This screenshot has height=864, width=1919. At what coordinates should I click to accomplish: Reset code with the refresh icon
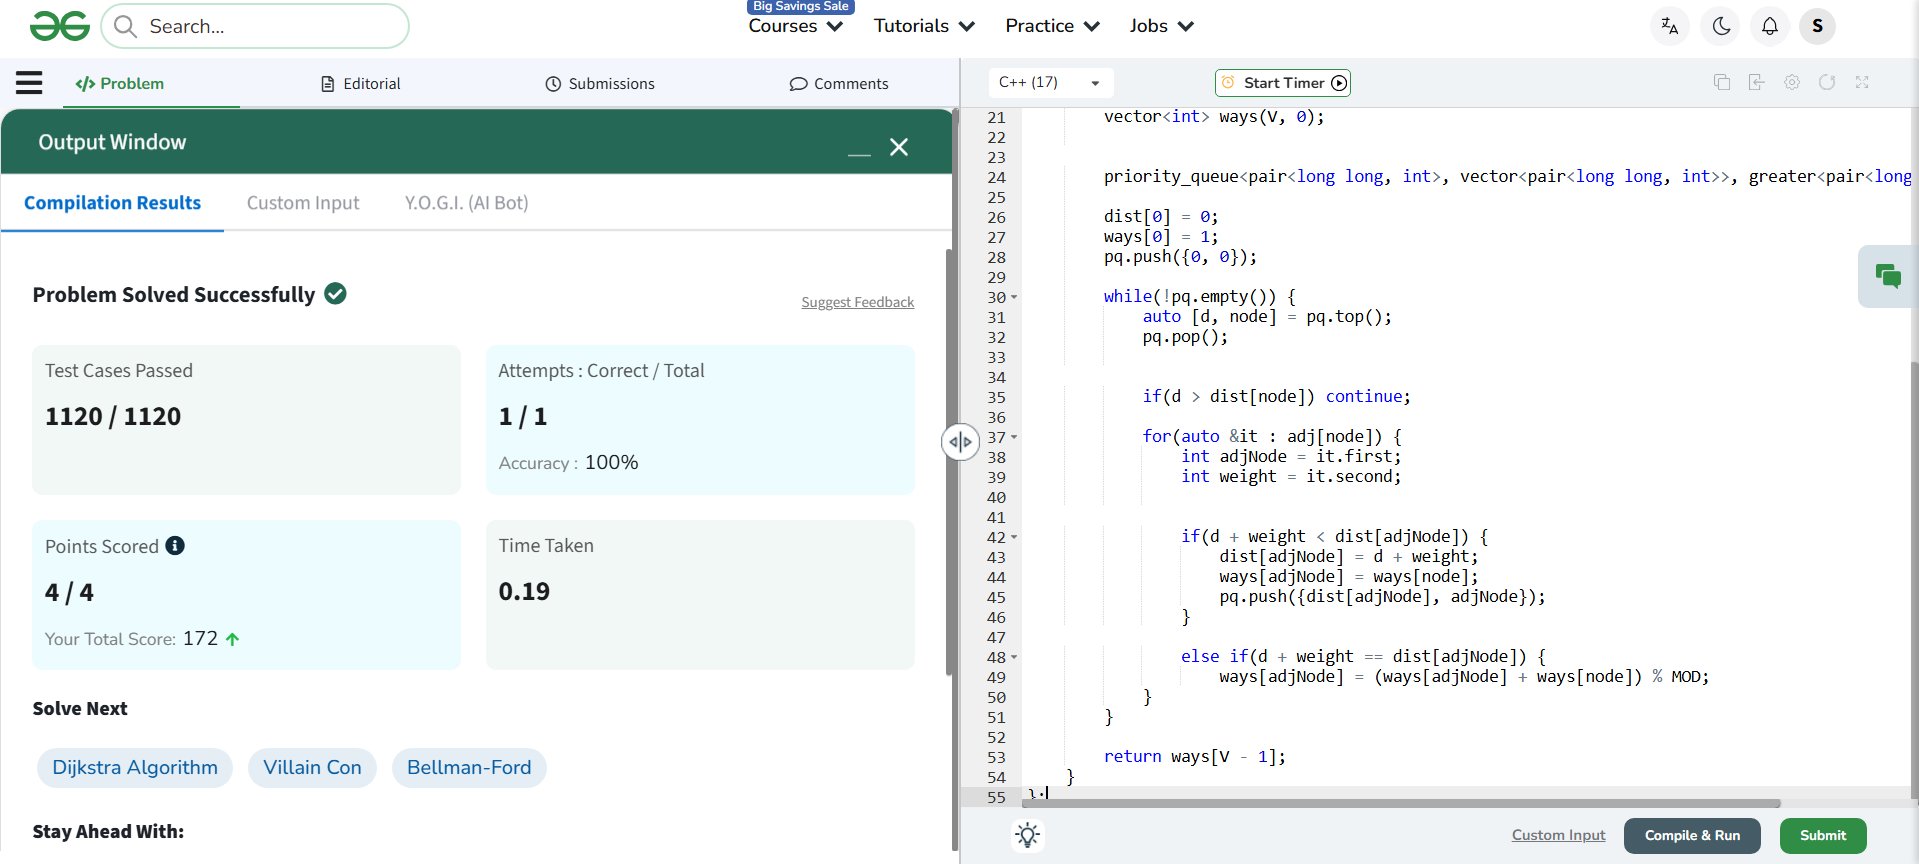pyautogui.click(x=1826, y=82)
